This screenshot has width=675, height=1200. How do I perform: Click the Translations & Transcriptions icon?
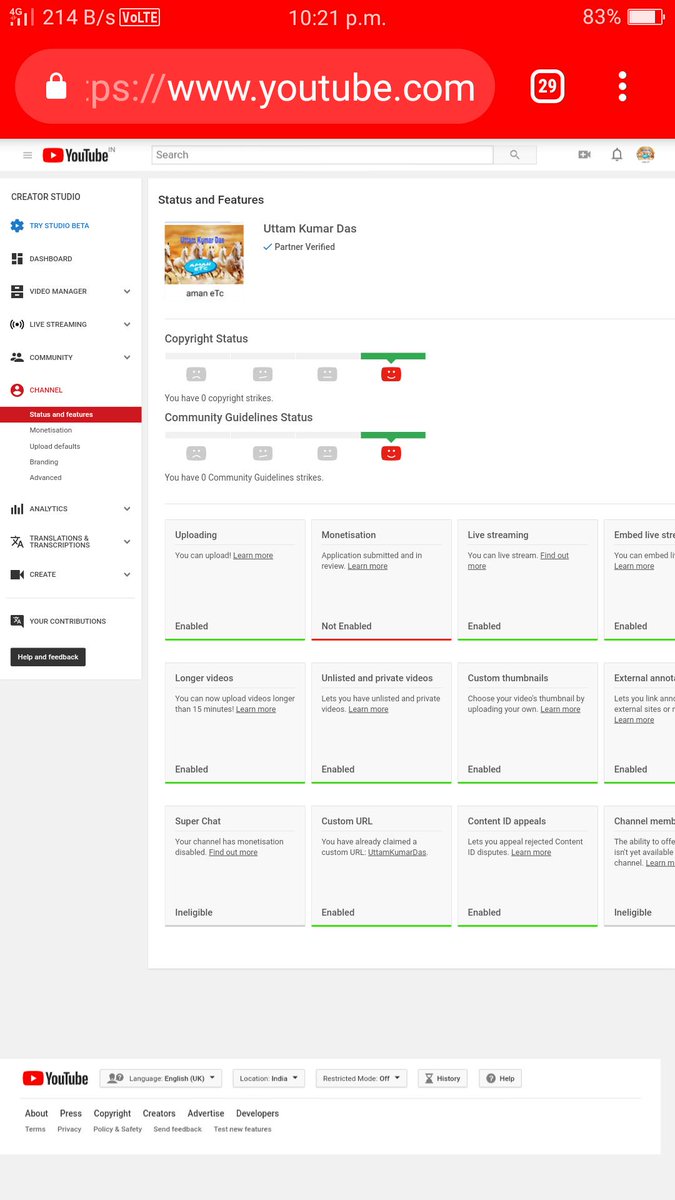[17, 542]
